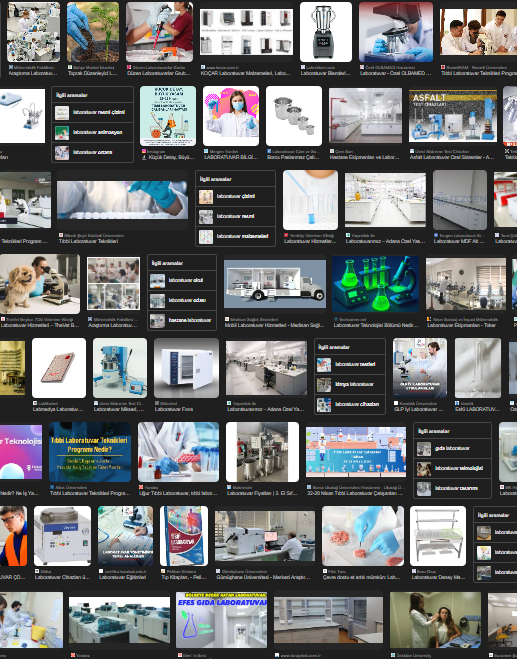Open the 'Tıbbi Laboratuvar Teknikleri Programı Nedir?' image

click(x=90, y=452)
